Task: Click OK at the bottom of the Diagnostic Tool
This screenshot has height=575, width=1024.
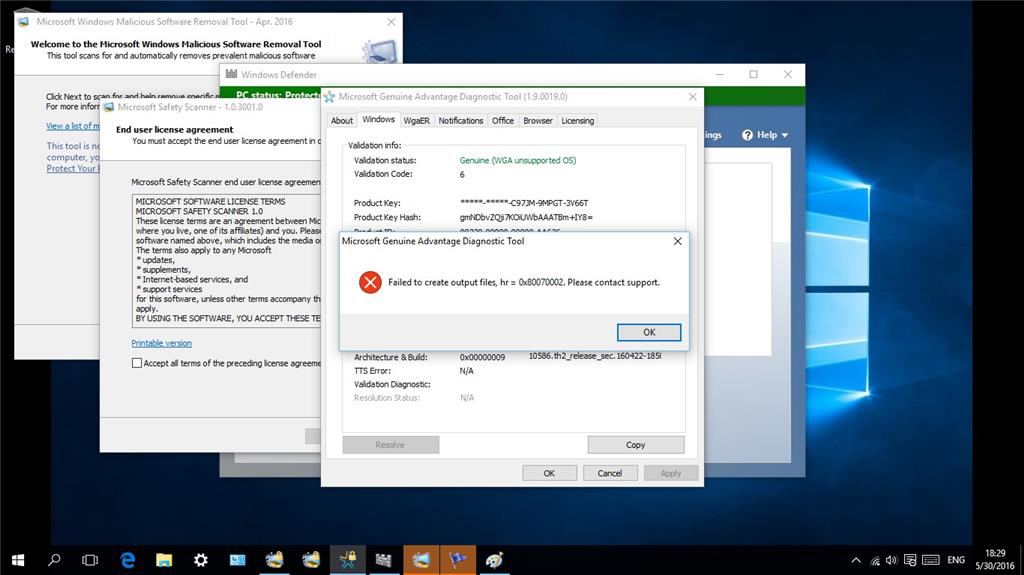Action: [549, 473]
